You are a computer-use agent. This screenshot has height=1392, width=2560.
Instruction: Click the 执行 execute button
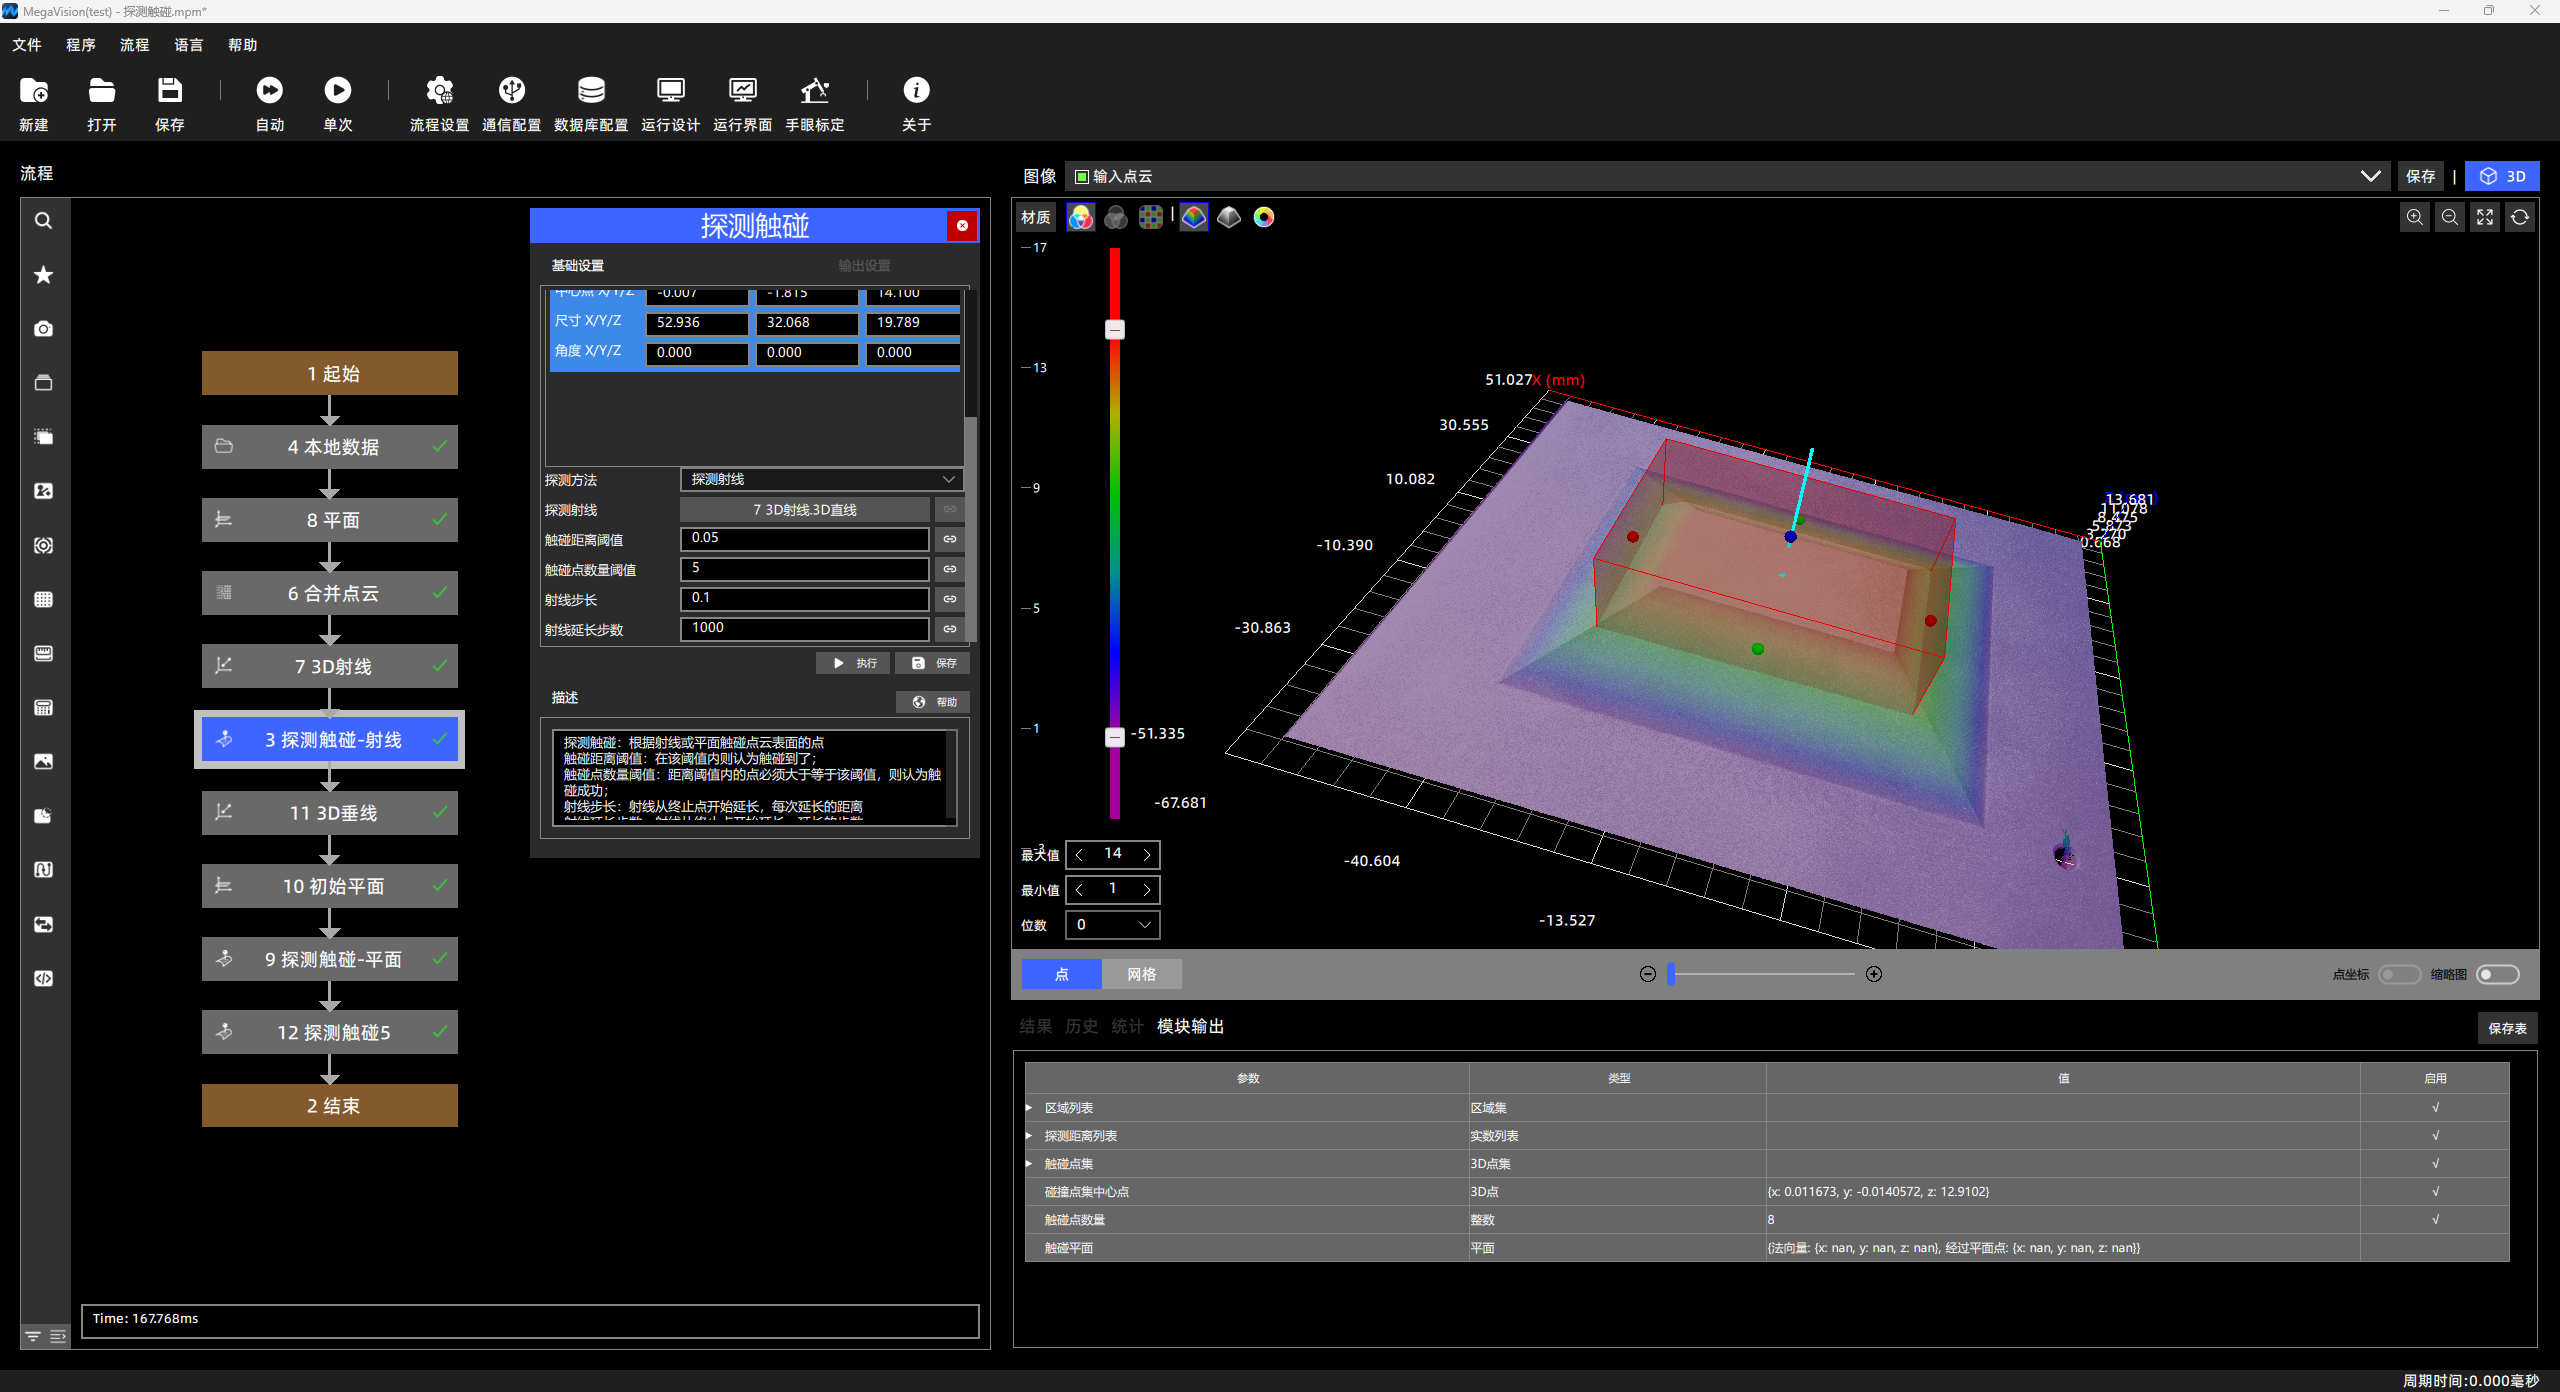853,664
